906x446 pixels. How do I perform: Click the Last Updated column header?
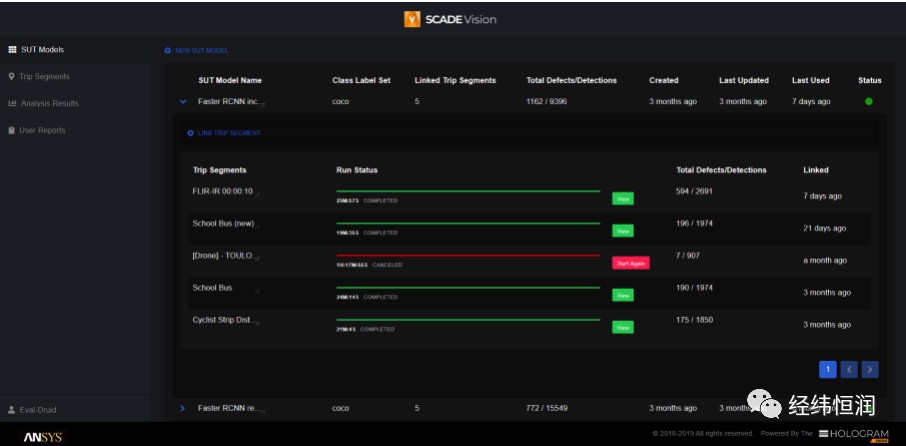click(744, 80)
